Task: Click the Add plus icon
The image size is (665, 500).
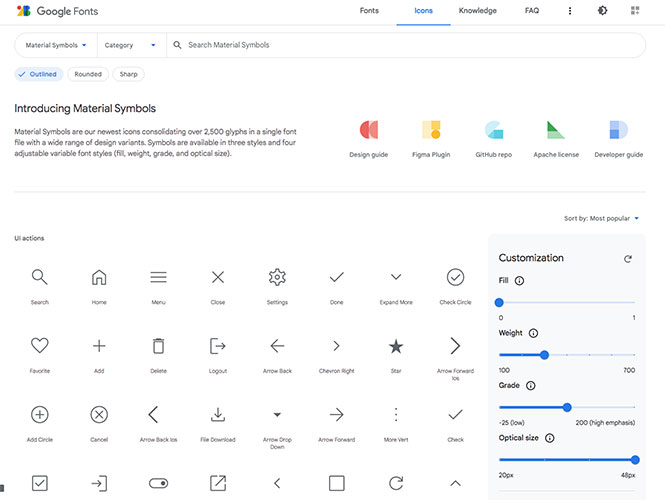Action: pos(99,346)
